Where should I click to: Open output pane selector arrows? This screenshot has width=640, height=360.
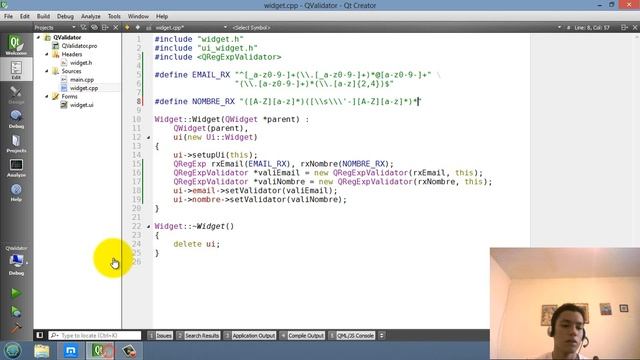pyautogui.click(x=381, y=336)
